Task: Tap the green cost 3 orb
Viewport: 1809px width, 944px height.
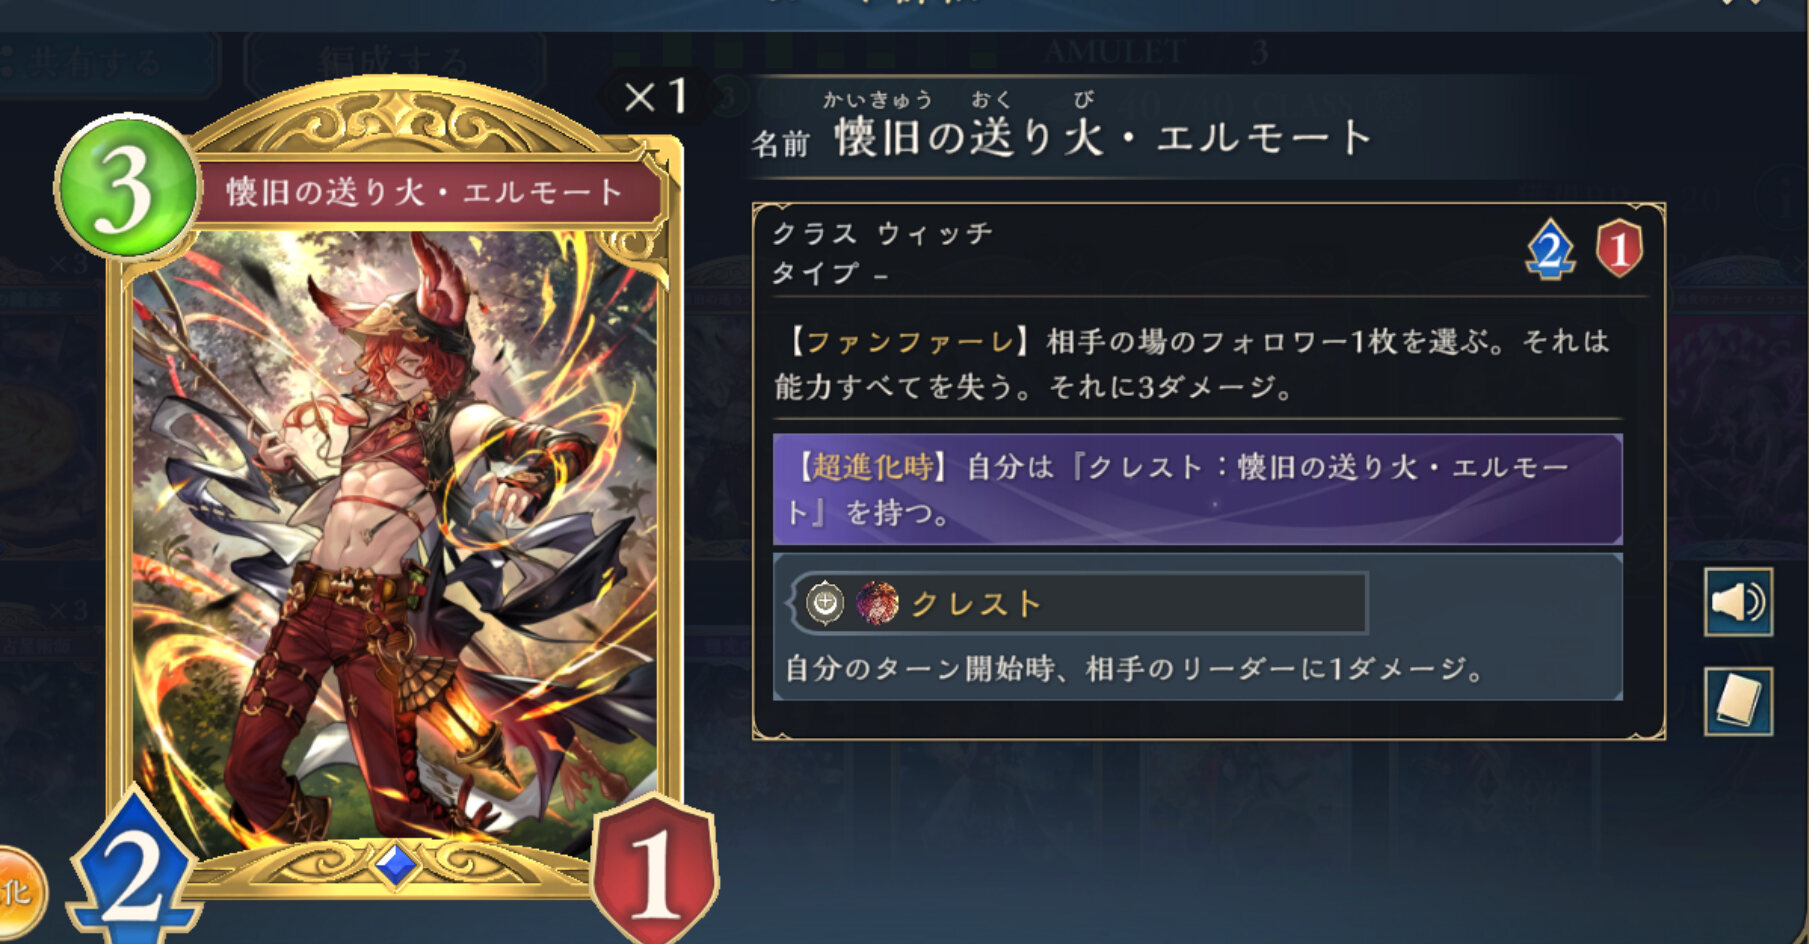Action: pyautogui.click(x=127, y=187)
